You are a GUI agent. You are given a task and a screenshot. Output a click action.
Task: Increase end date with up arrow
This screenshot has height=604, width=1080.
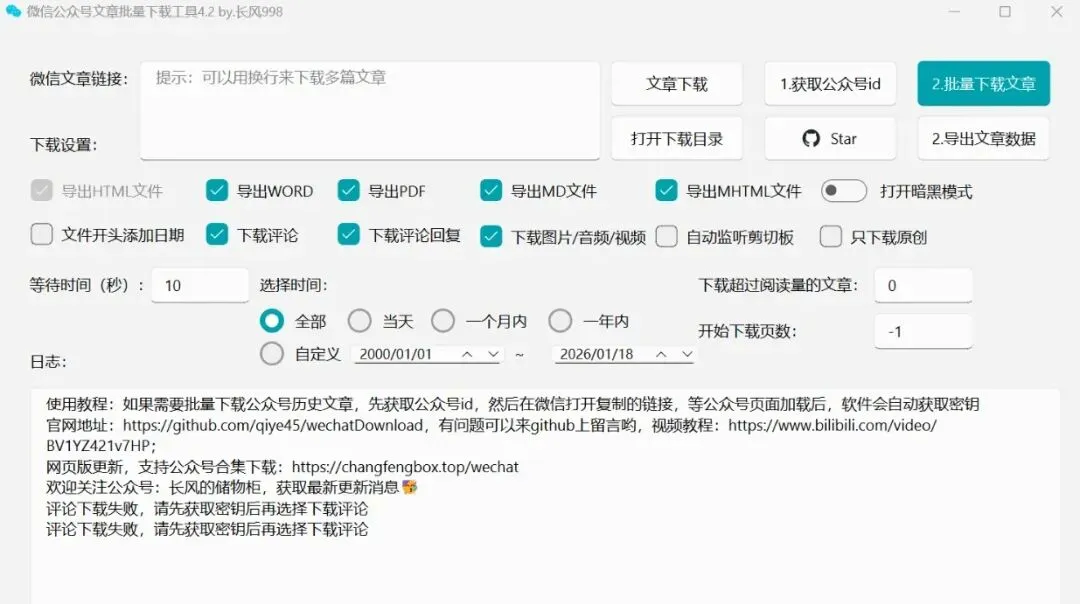[661, 354]
